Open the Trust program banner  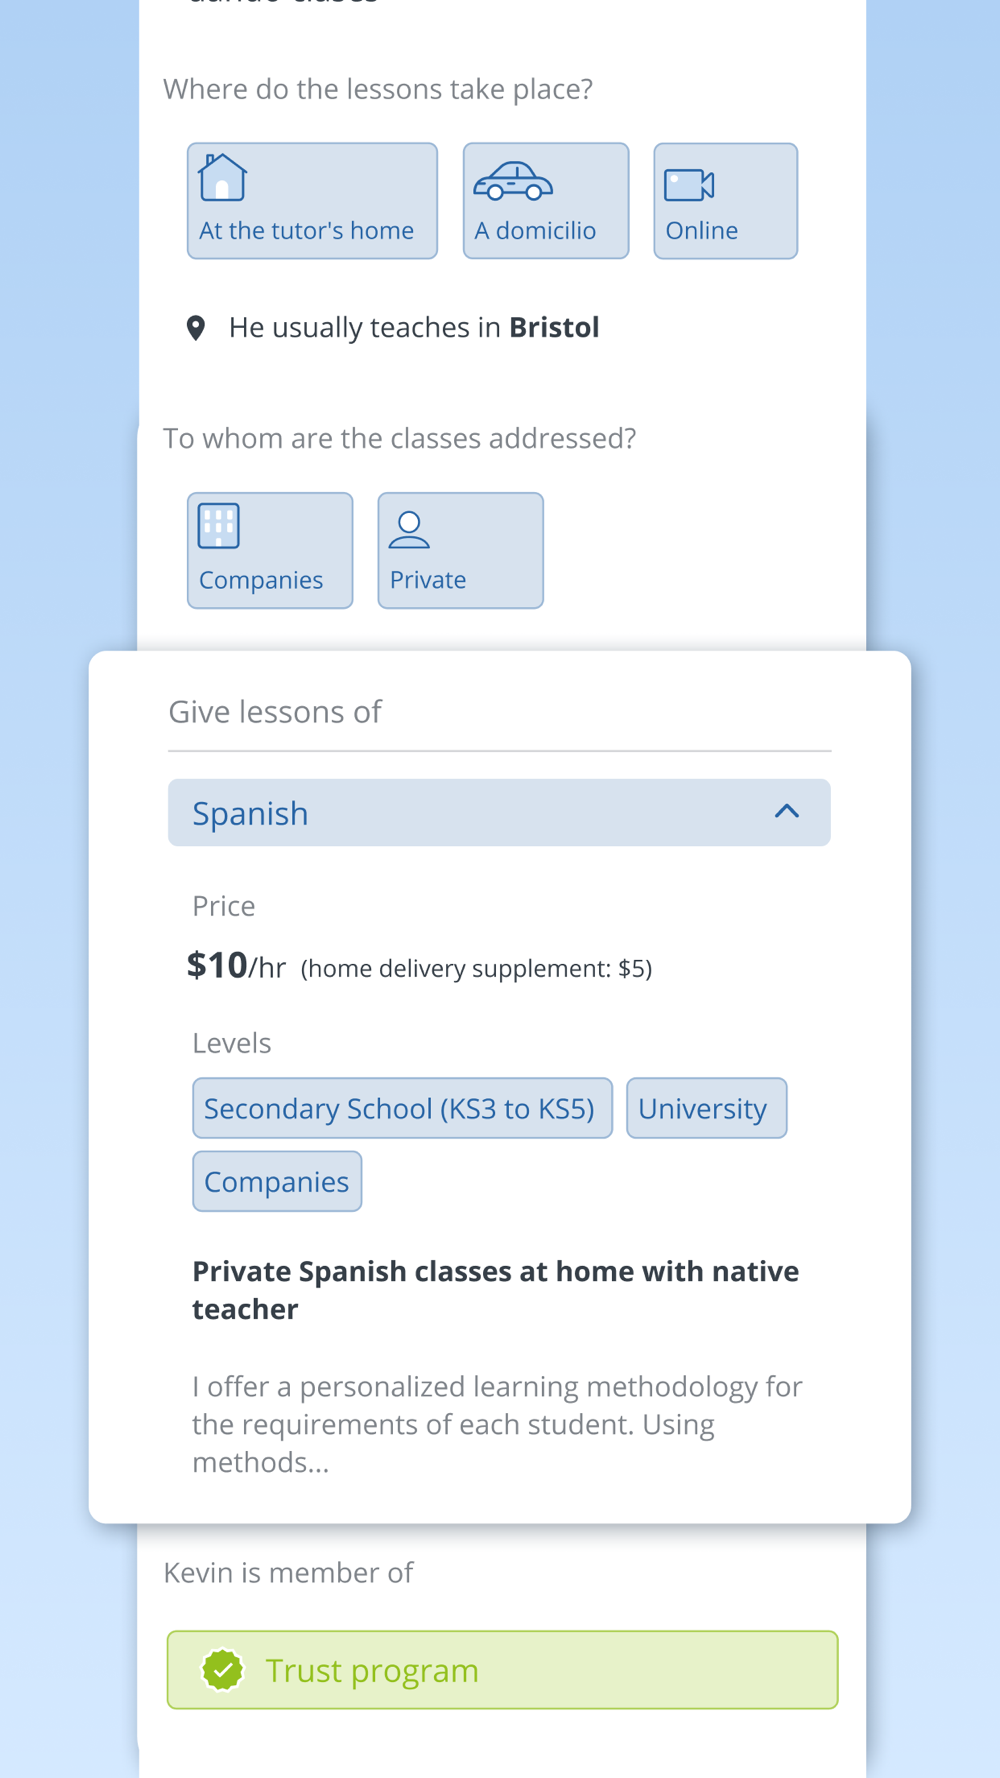point(502,1670)
